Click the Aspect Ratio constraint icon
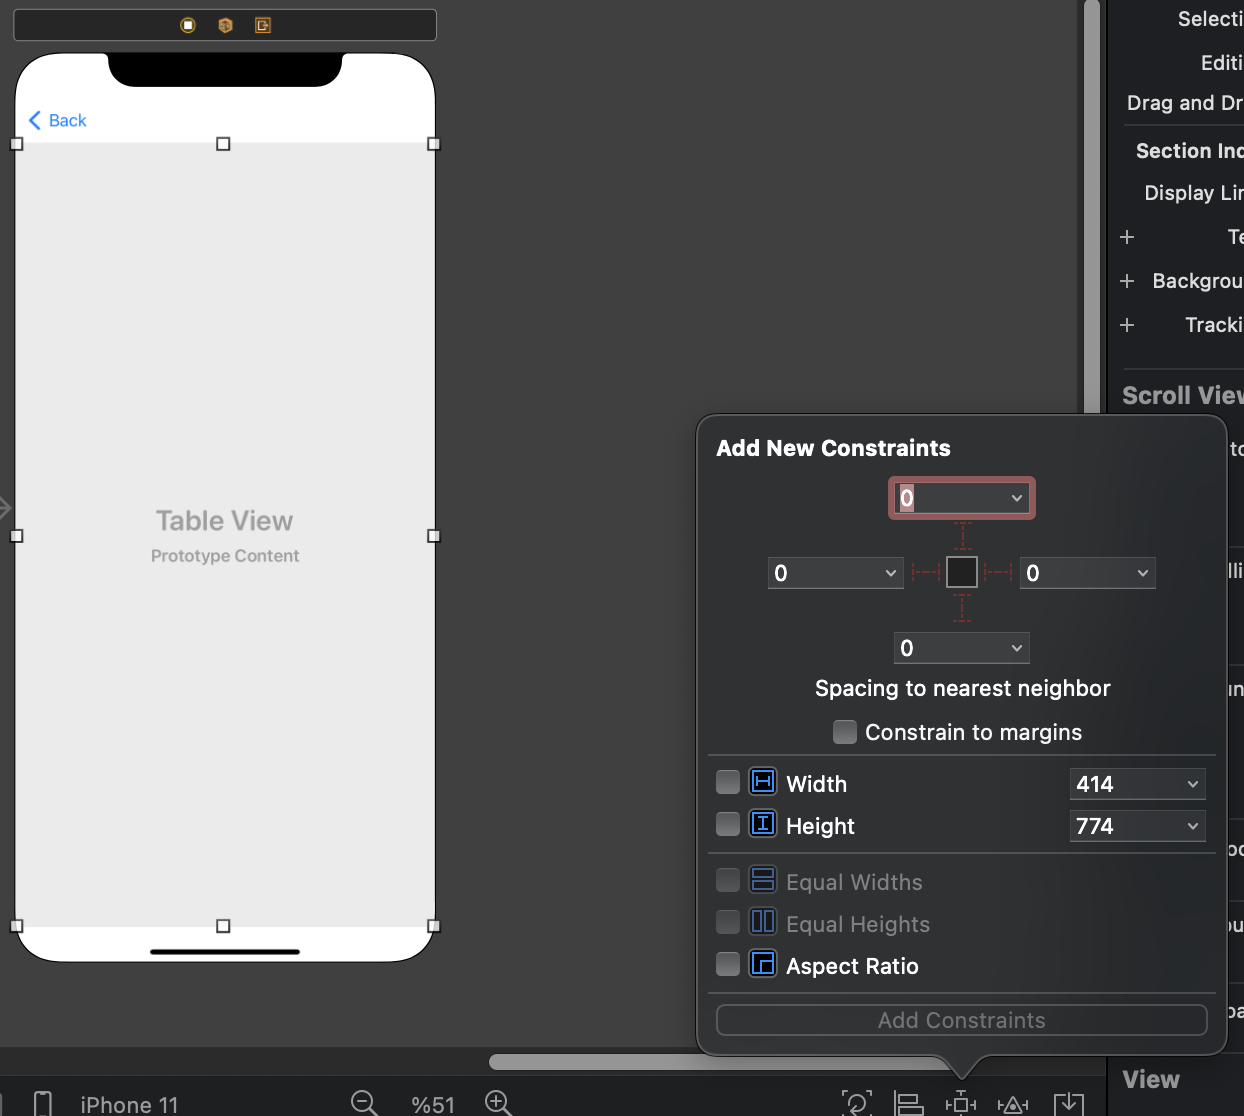The image size is (1244, 1116). 763,964
